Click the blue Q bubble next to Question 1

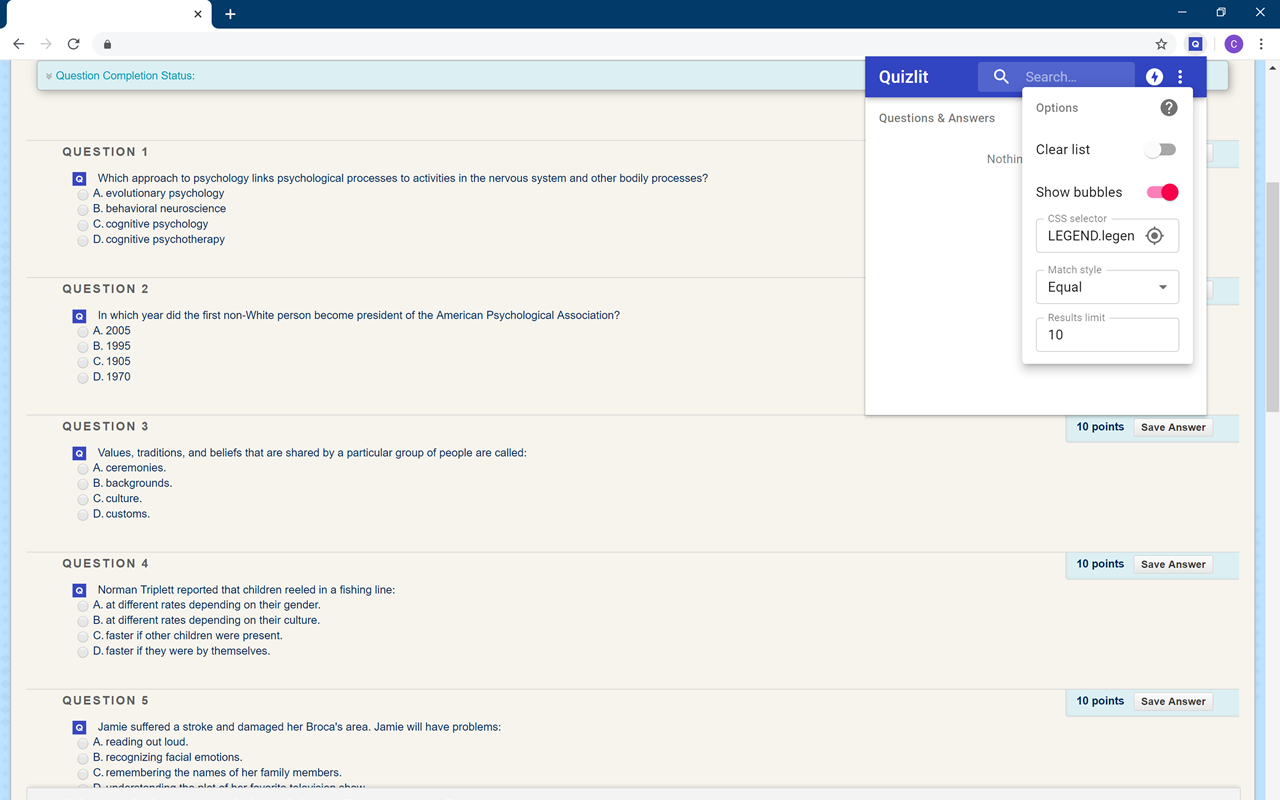pyautogui.click(x=79, y=178)
